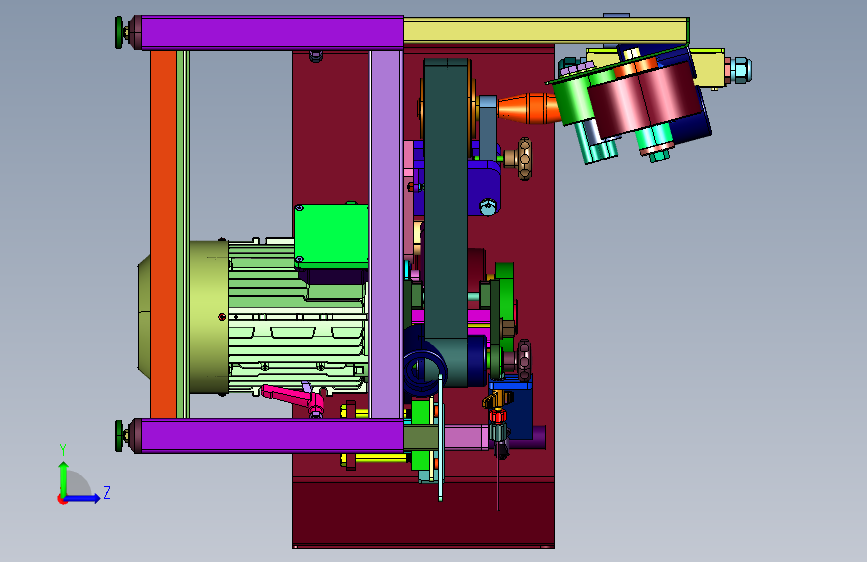Click the cyan hex nut on right end
867x562 pixels.
(741, 70)
